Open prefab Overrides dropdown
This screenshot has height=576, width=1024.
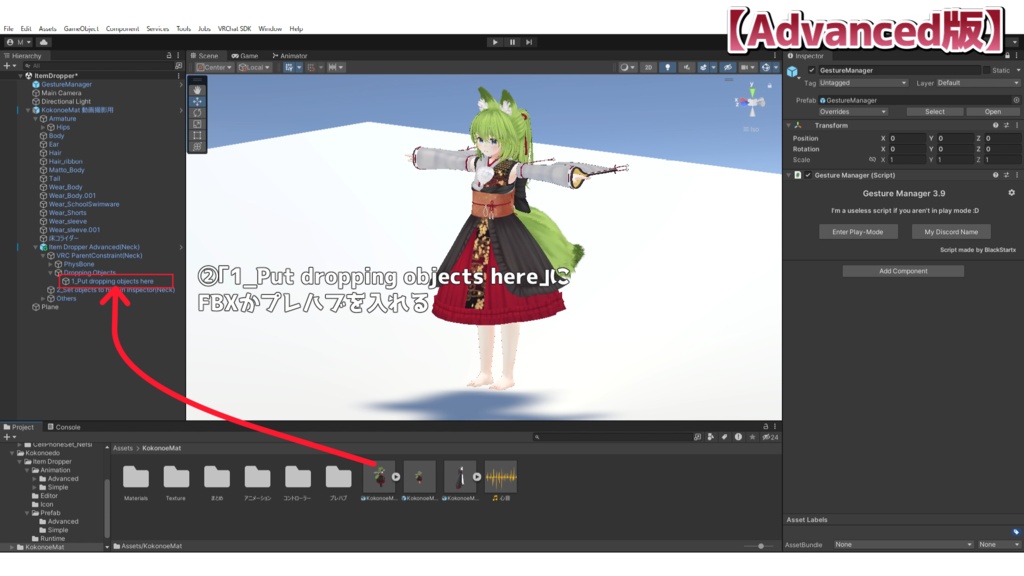pos(852,112)
